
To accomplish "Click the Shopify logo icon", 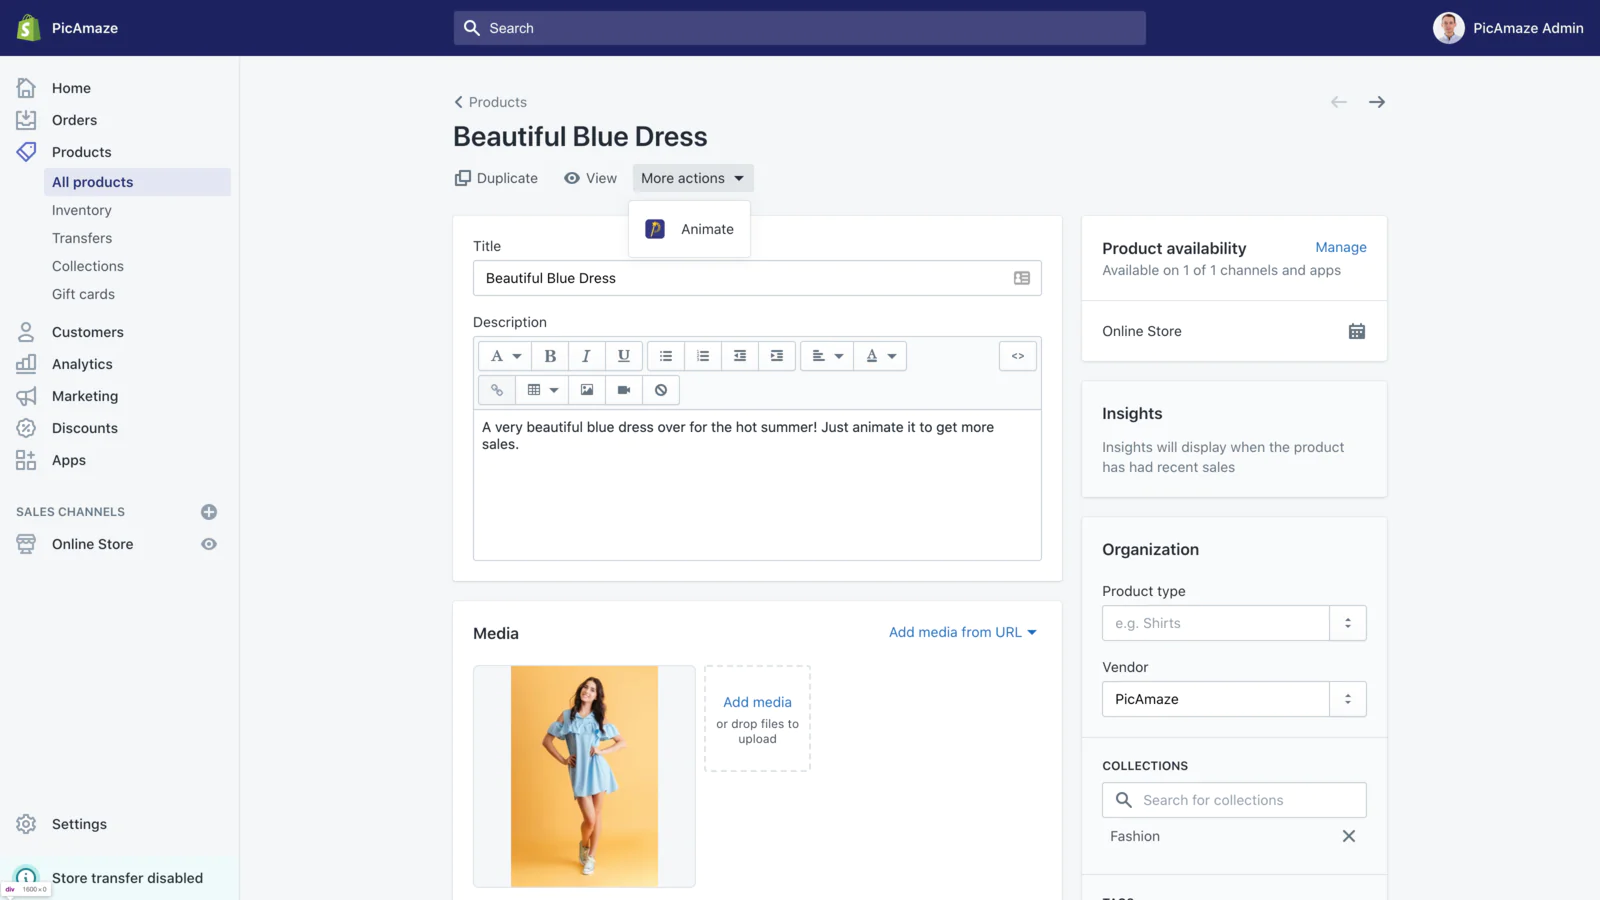I will tap(28, 28).
